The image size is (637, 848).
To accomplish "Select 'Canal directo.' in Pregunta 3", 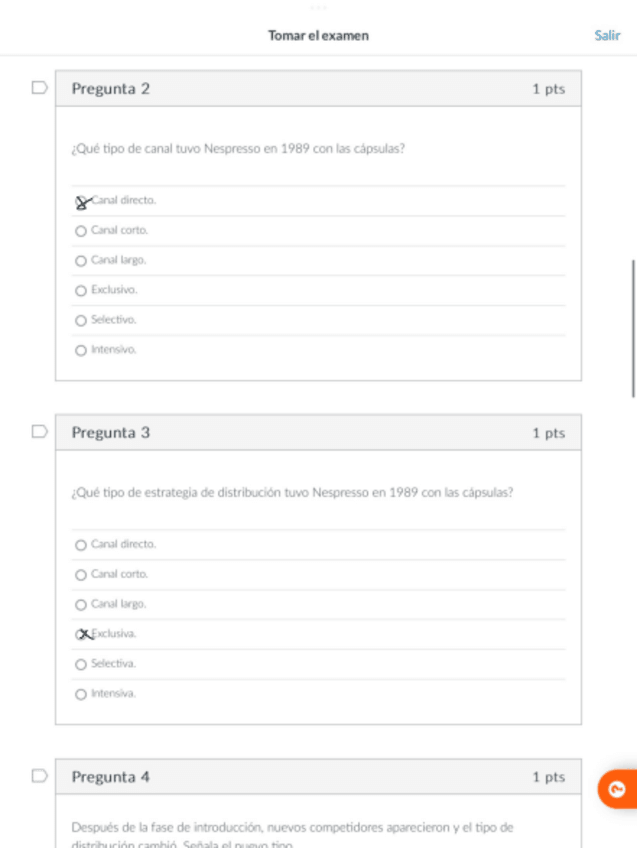I will coord(81,545).
